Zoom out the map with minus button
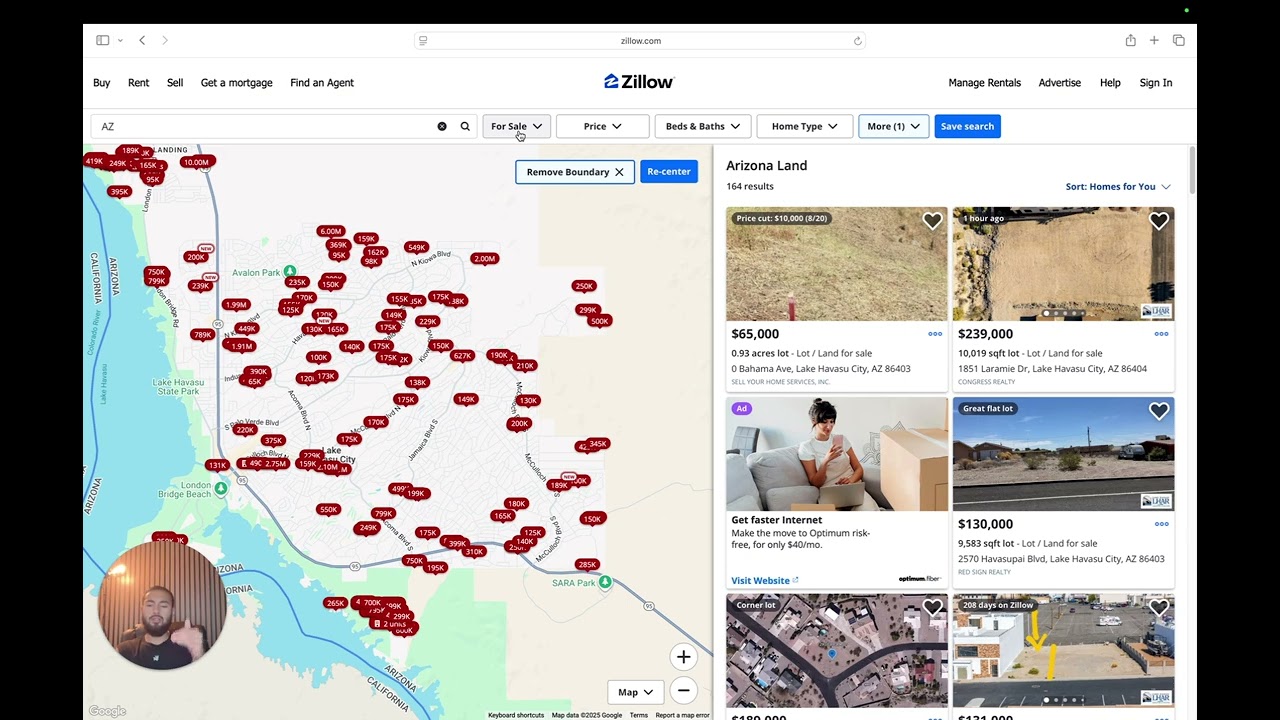 (683, 690)
